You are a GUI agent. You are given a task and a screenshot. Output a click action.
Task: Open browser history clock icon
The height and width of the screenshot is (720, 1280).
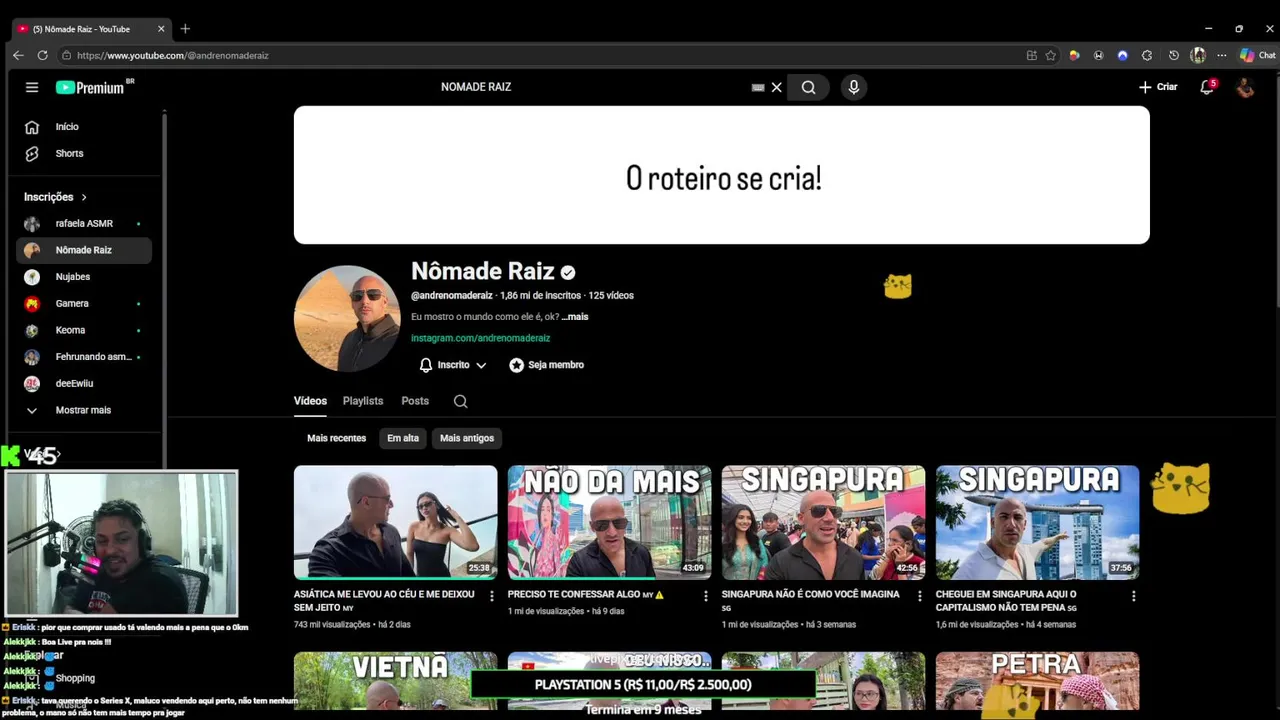coord(1173,55)
